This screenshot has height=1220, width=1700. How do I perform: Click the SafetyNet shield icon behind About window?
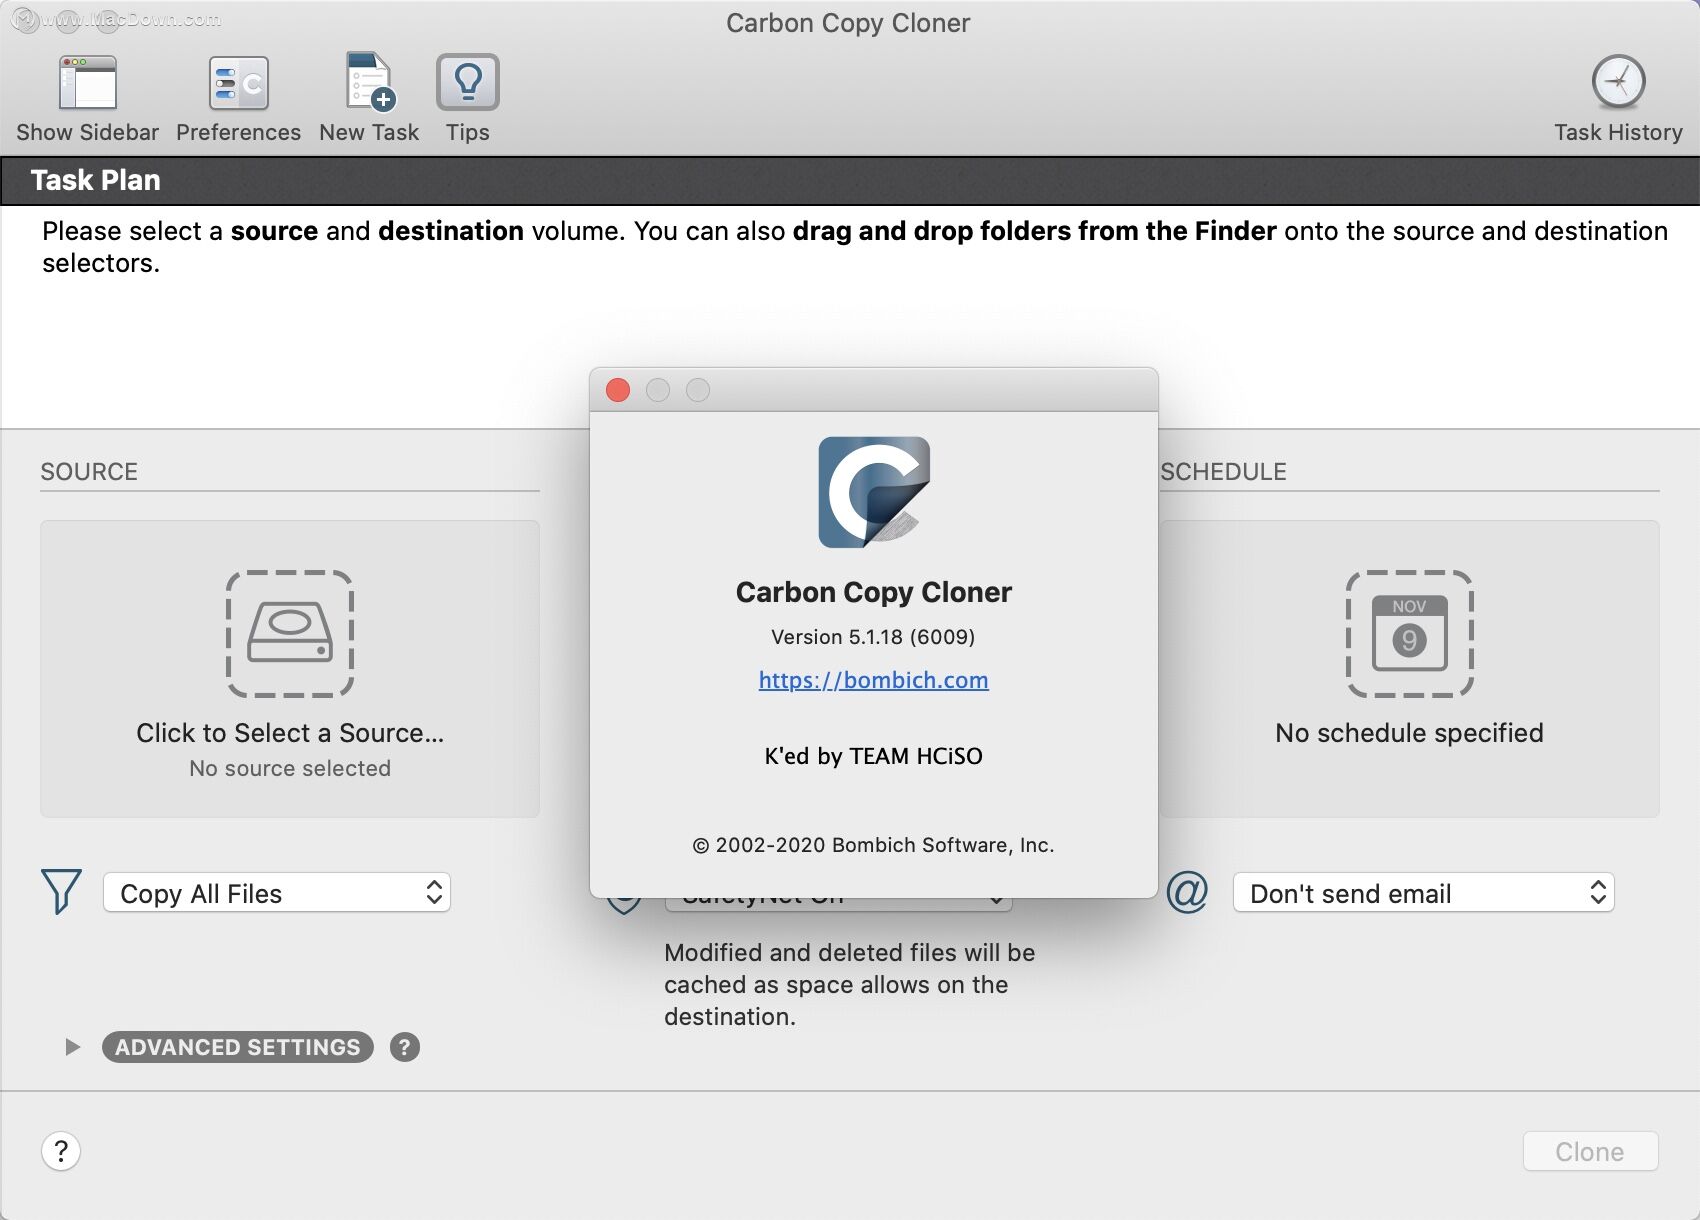tap(624, 905)
